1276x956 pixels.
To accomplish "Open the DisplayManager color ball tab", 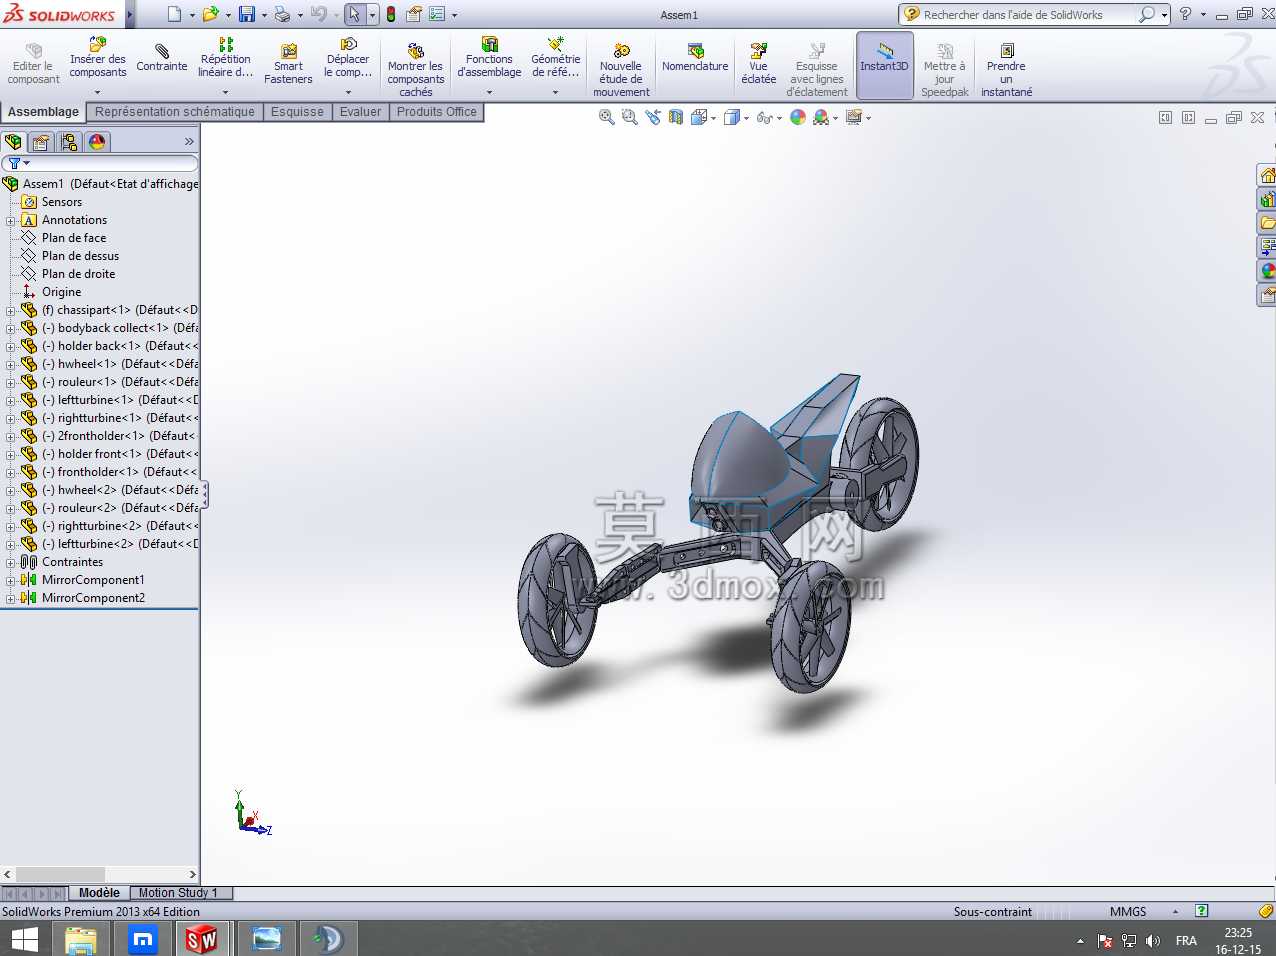I will [x=97, y=142].
